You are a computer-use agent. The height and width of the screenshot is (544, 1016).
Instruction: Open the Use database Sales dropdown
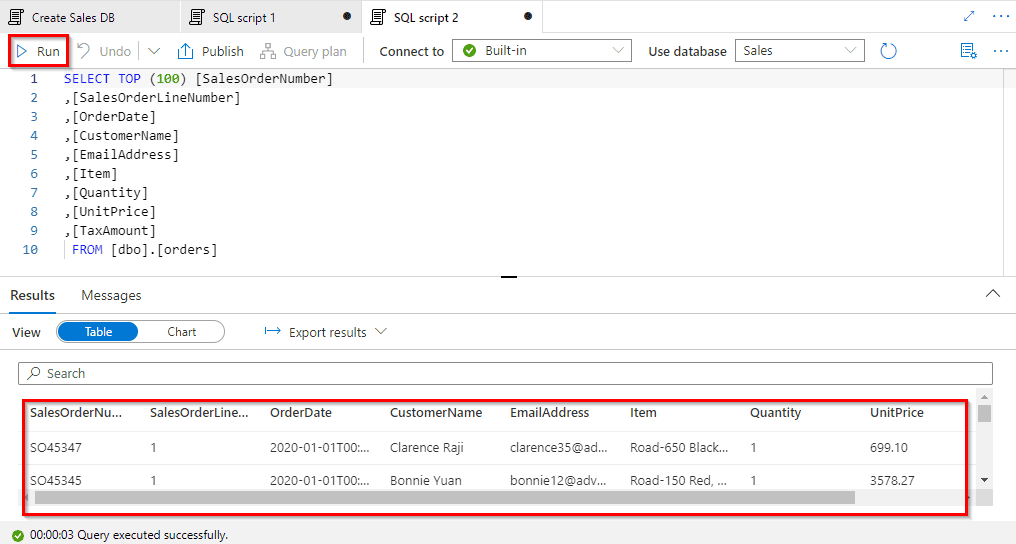point(799,51)
